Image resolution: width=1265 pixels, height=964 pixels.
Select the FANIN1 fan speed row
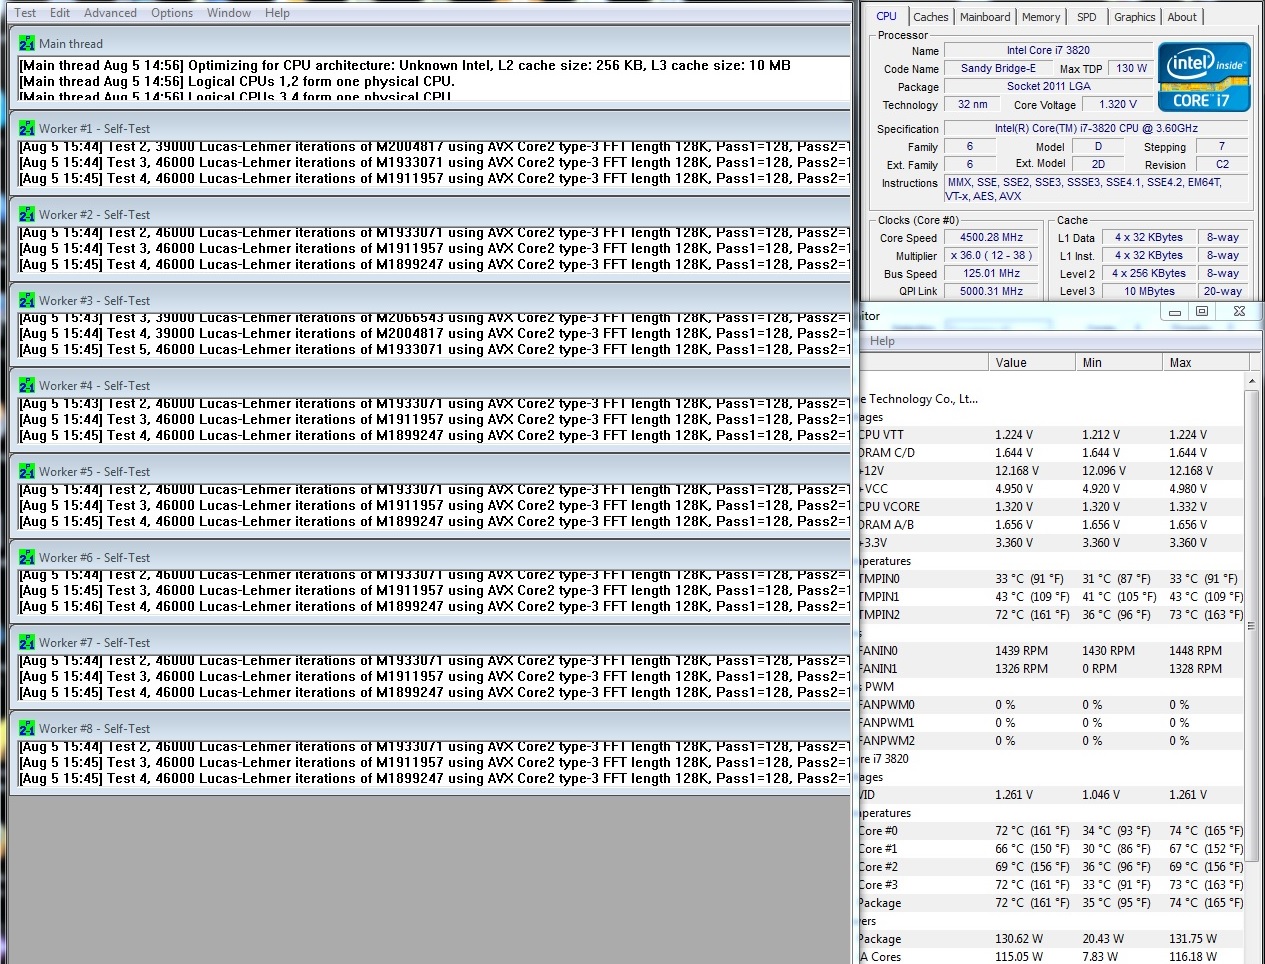click(1052, 669)
